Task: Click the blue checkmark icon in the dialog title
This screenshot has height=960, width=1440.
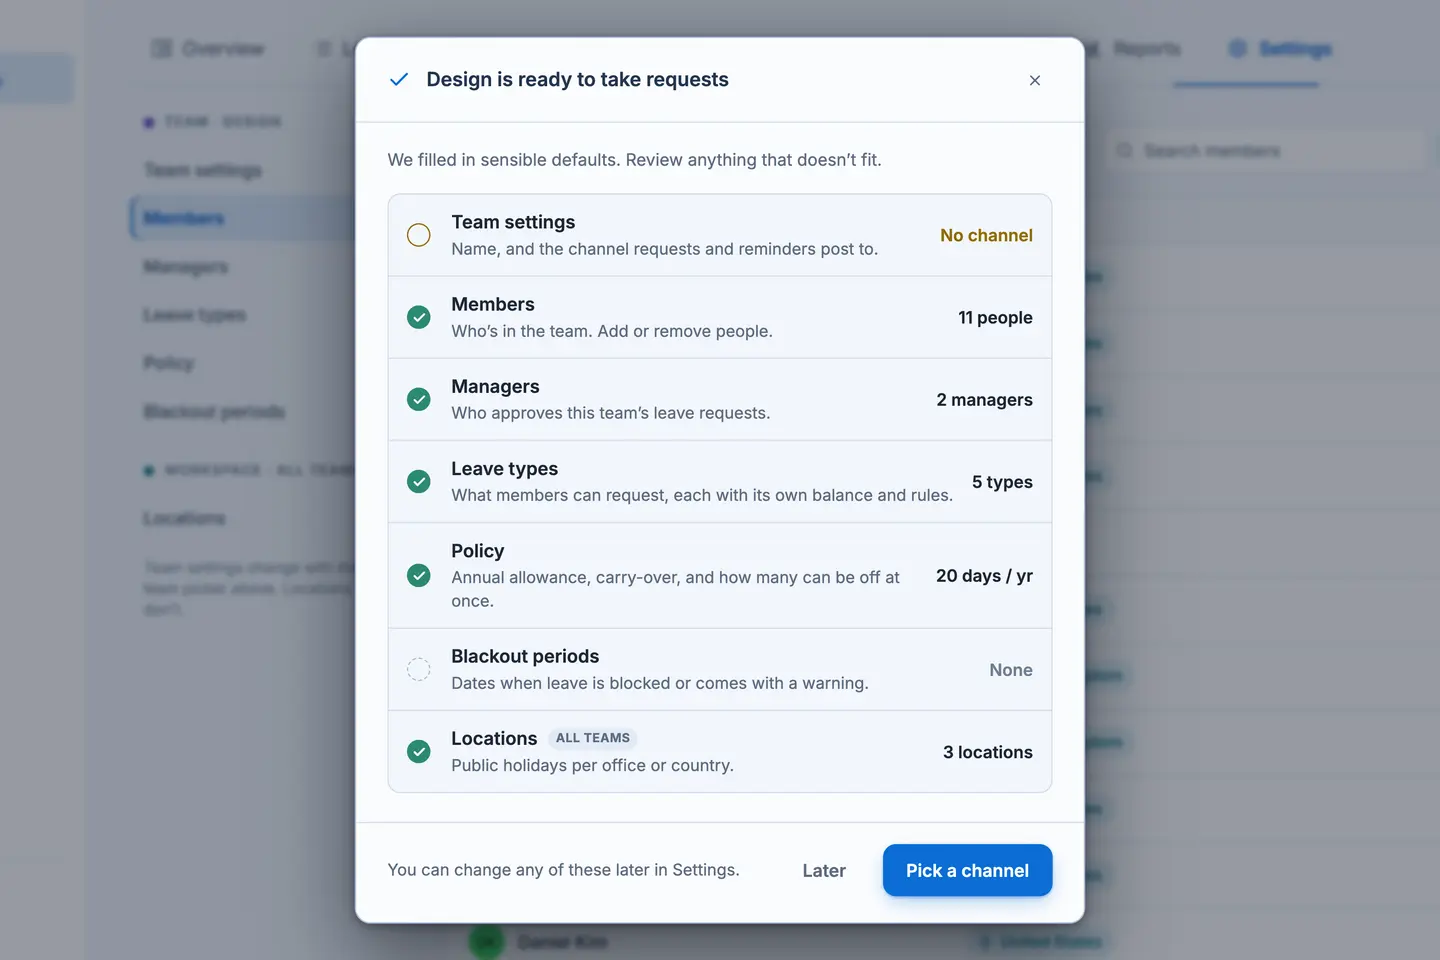Action: [399, 79]
